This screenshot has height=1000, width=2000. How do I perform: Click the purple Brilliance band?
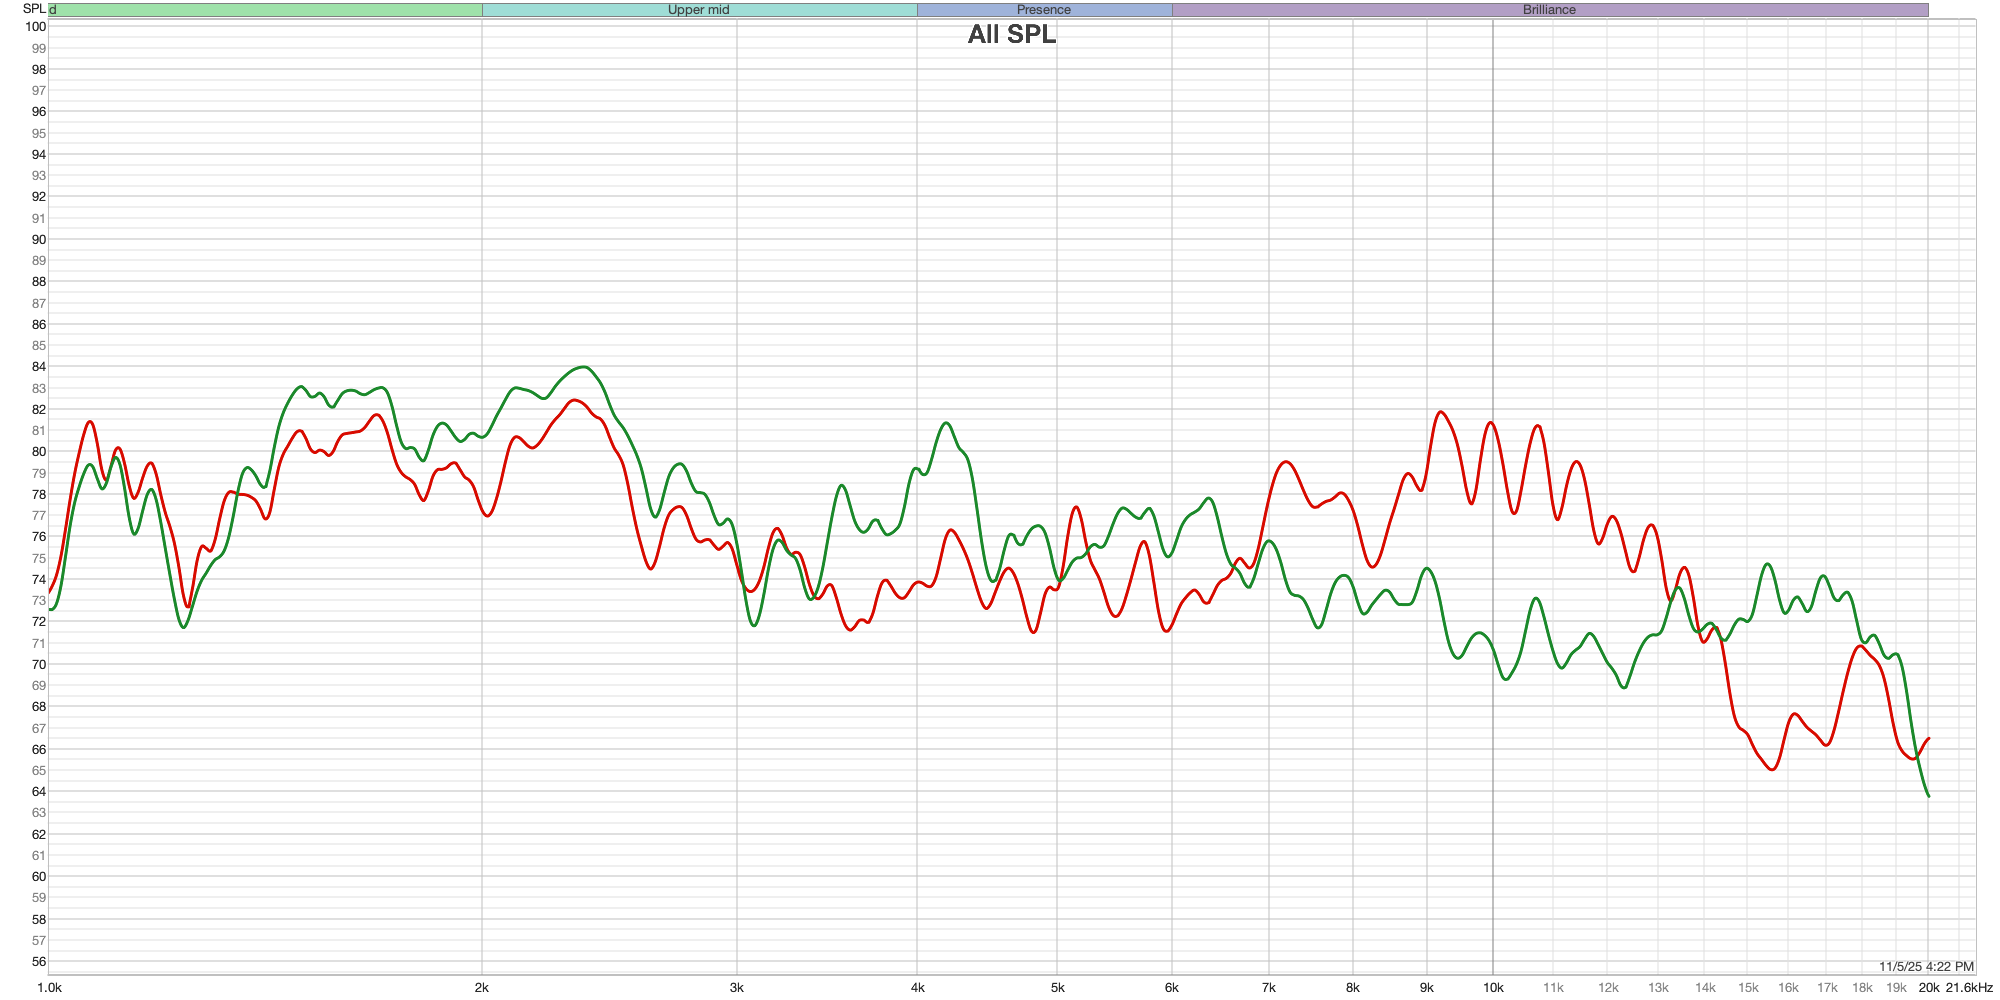pyautogui.click(x=1549, y=10)
